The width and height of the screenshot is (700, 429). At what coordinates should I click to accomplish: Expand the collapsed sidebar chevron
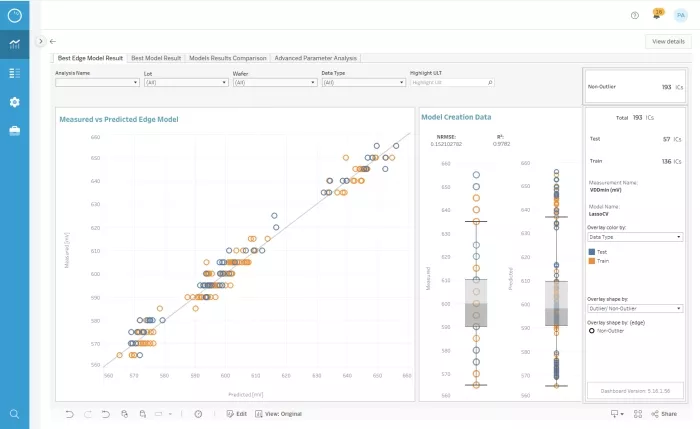click(x=40, y=41)
